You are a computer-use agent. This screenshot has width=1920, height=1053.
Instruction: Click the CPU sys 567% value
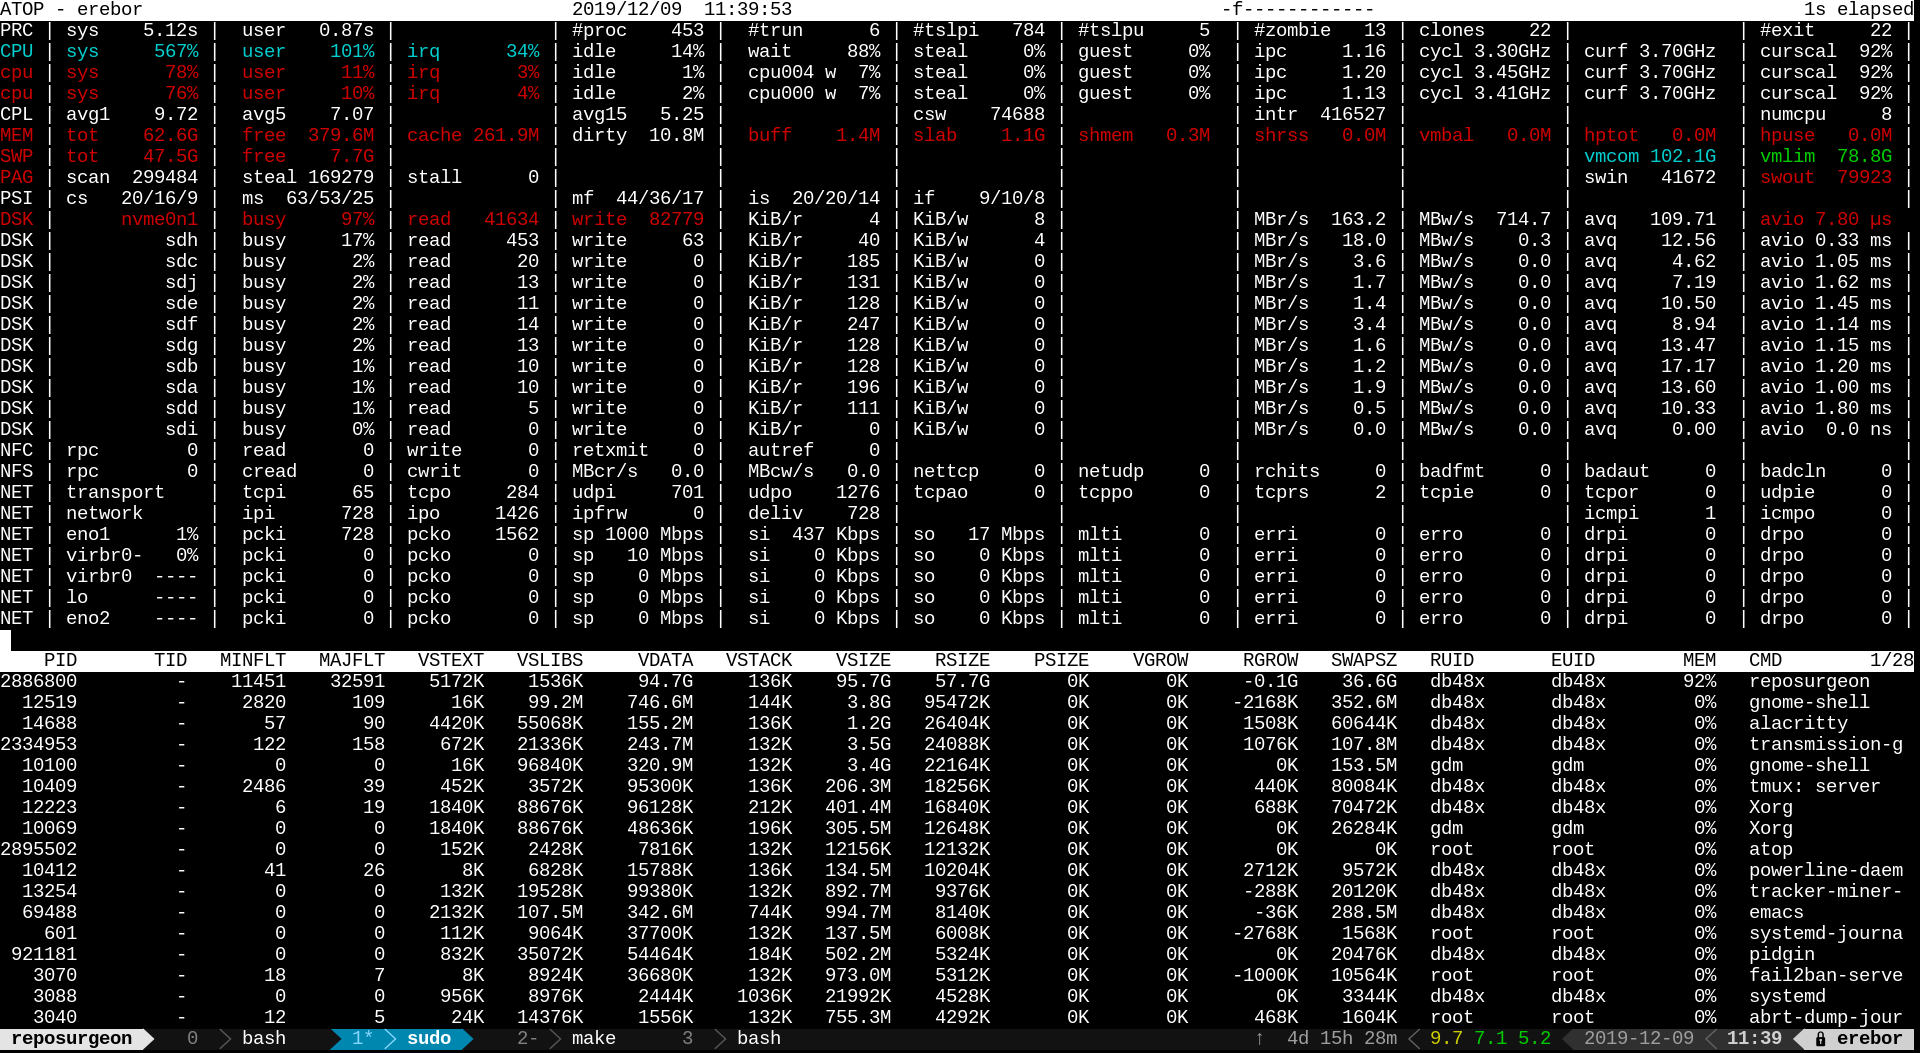pyautogui.click(x=132, y=52)
